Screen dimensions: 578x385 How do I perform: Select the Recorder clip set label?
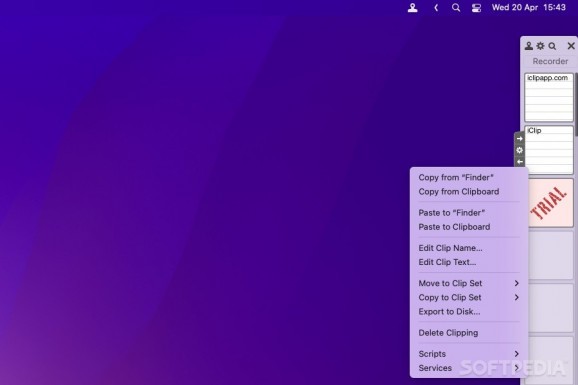550,61
